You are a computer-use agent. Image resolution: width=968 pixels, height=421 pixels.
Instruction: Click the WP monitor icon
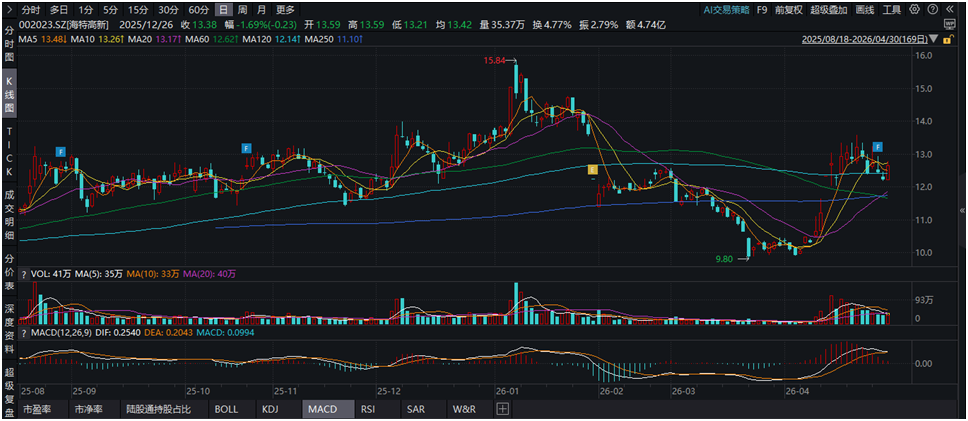coord(949,25)
